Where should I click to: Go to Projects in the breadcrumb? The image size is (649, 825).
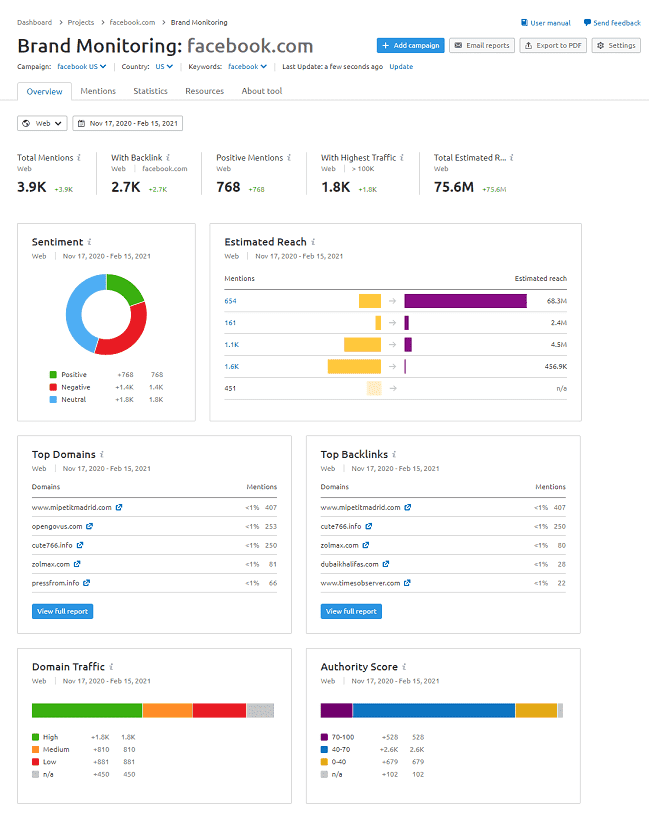click(81, 22)
